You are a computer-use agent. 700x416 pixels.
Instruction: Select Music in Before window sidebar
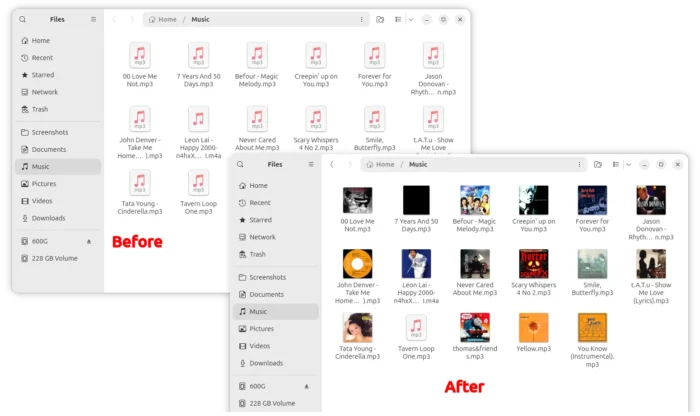[x=58, y=166]
